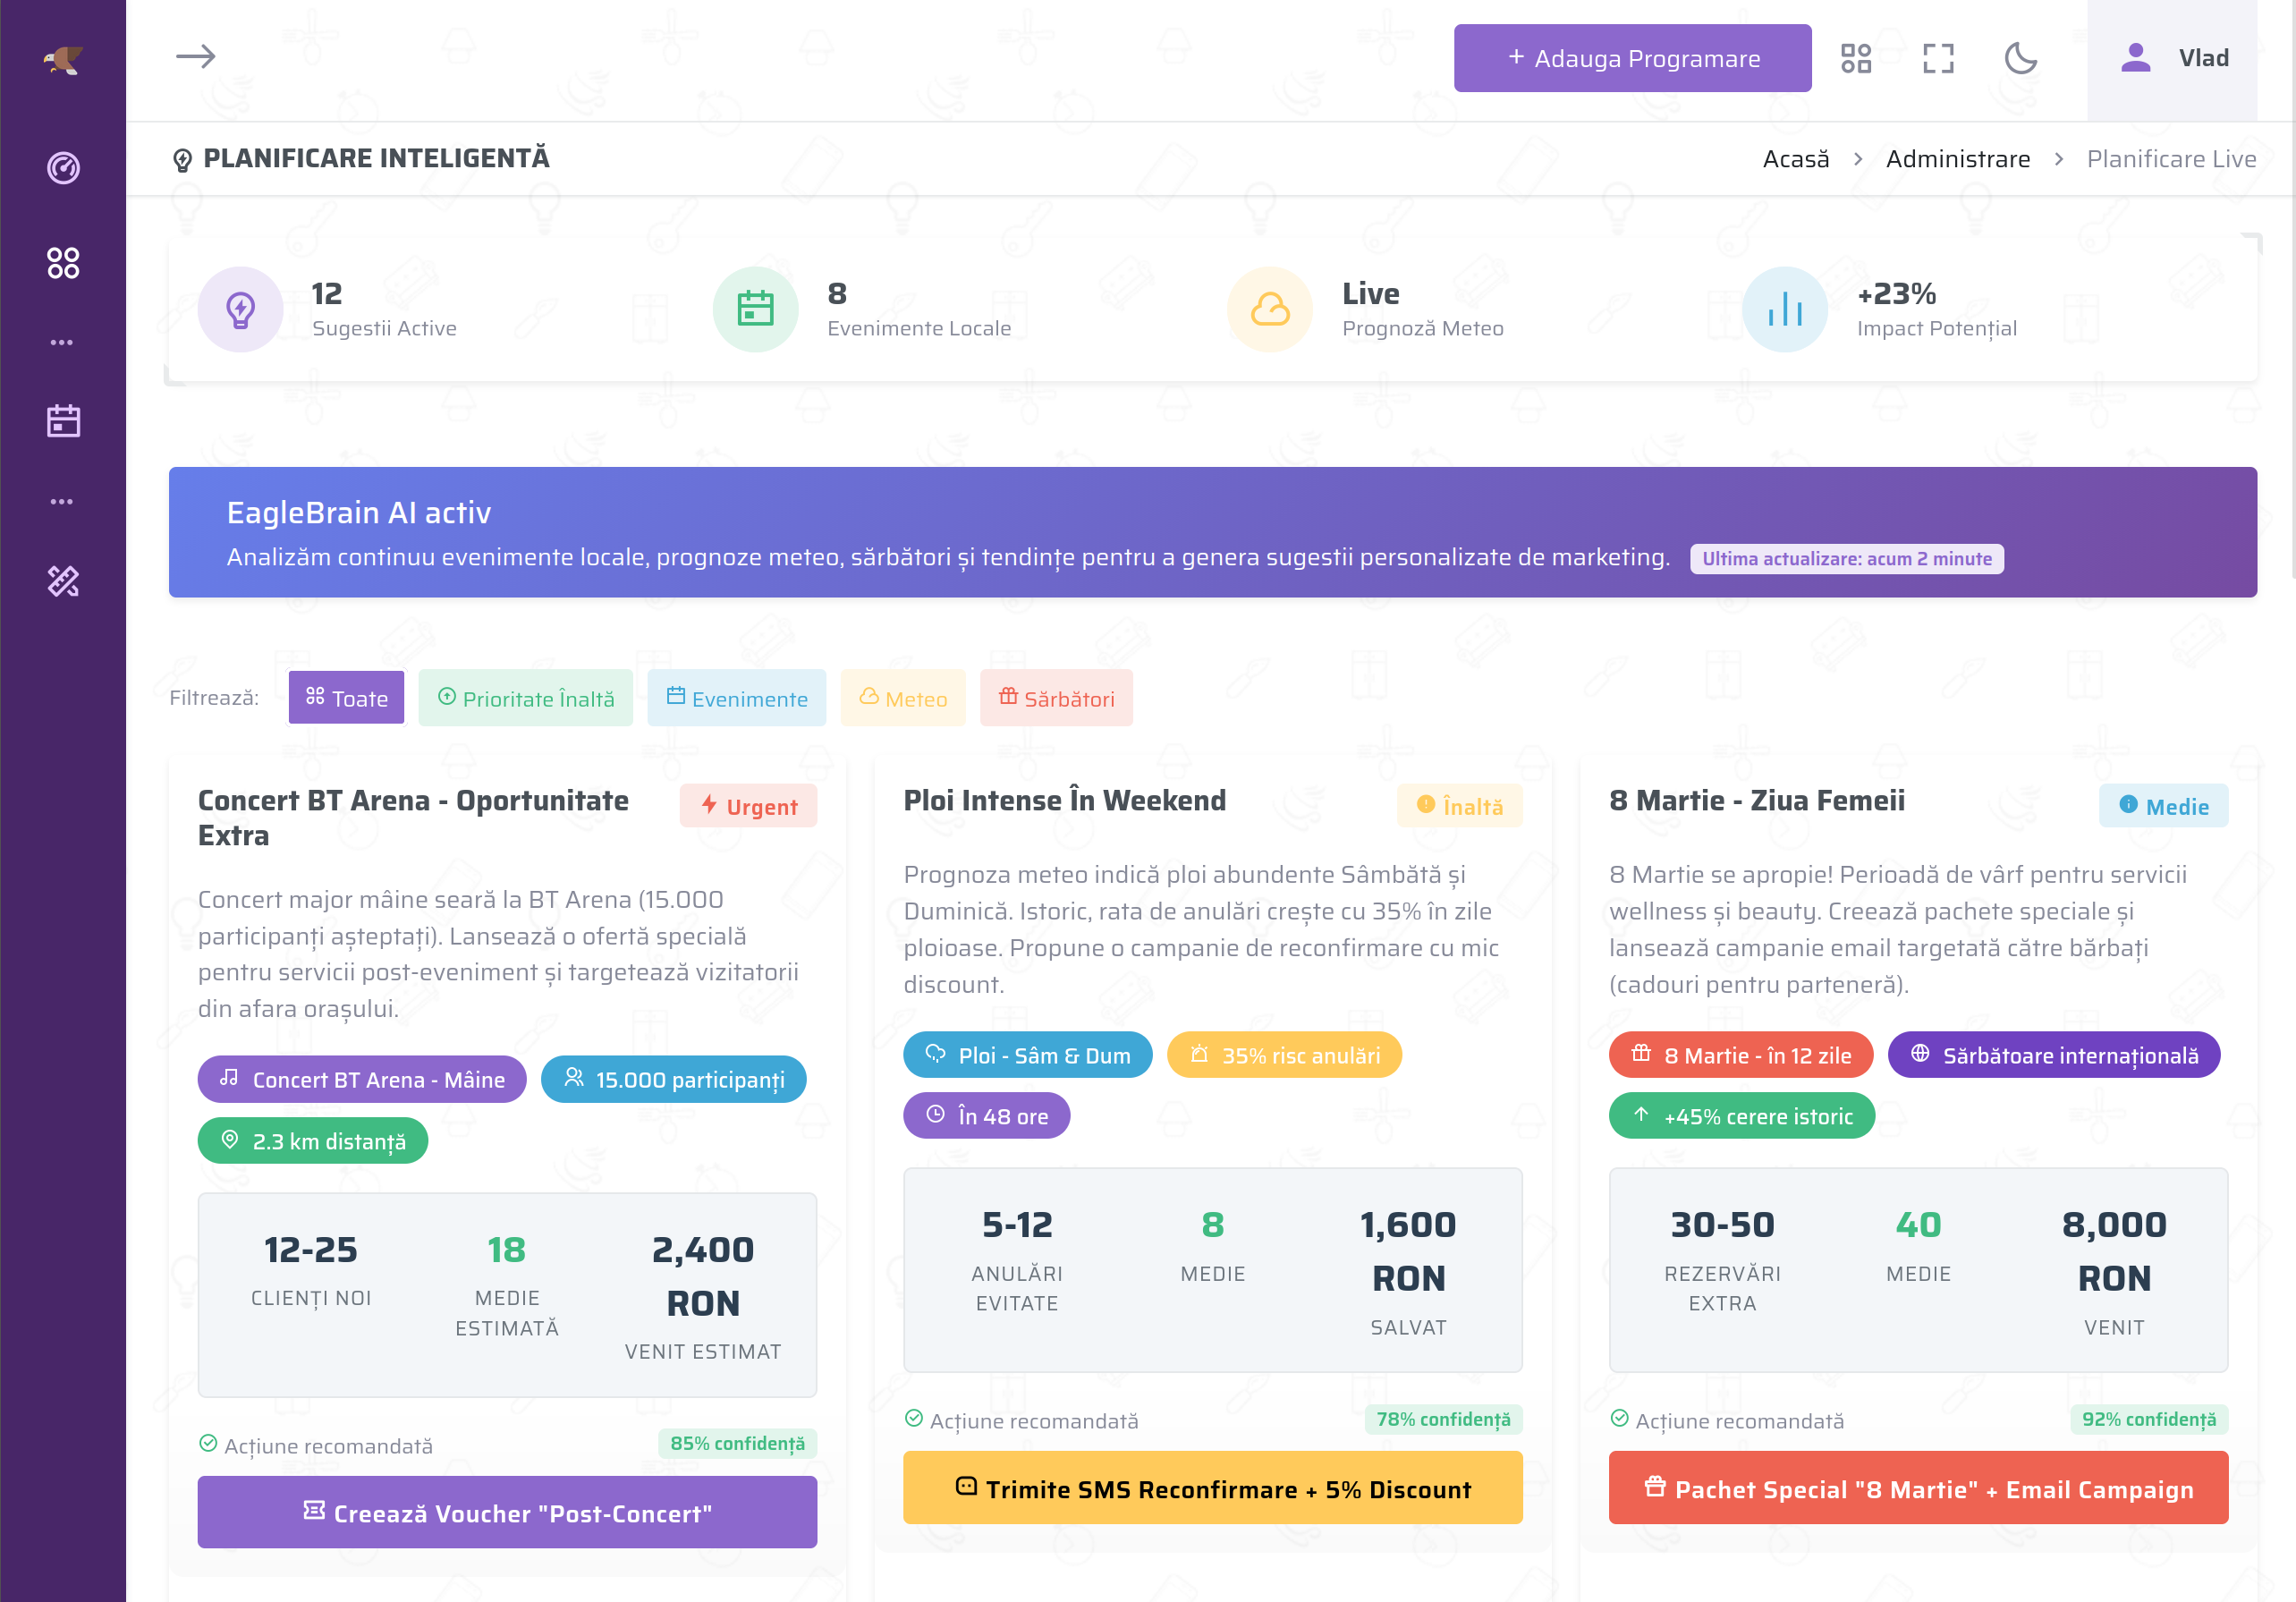Open the Administrare breadcrumb link

click(x=1957, y=159)
